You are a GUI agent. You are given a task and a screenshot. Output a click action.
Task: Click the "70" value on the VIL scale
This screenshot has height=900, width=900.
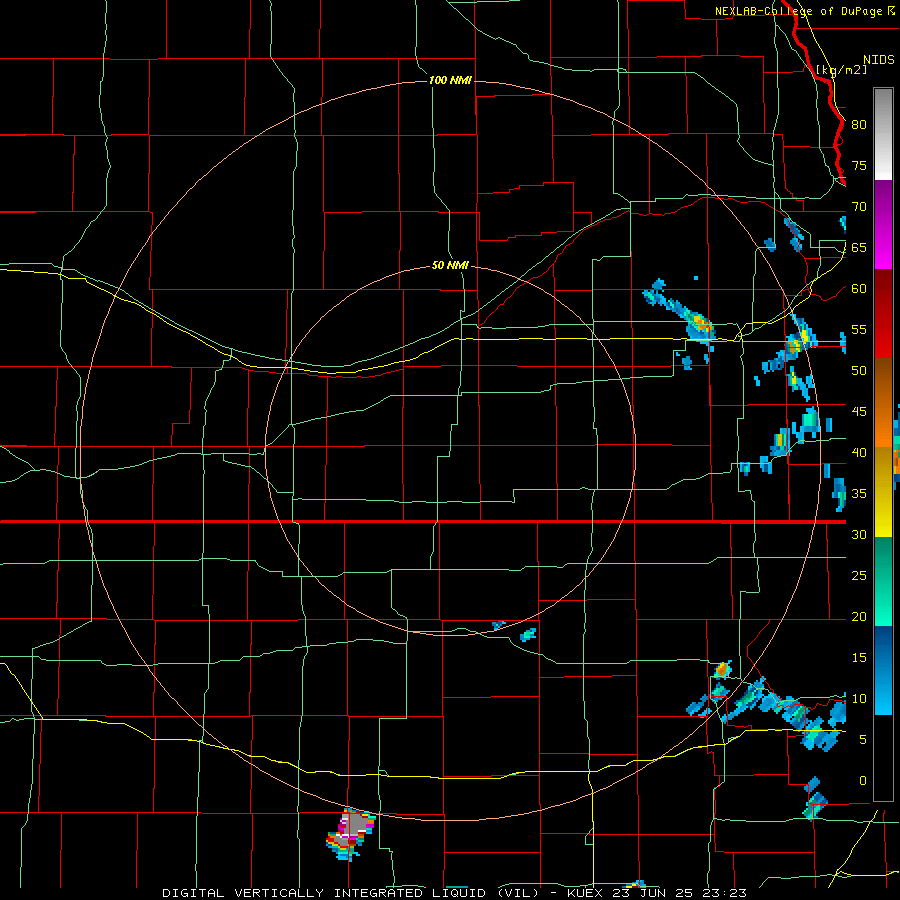pyautogui.click(x=859, y=207)
